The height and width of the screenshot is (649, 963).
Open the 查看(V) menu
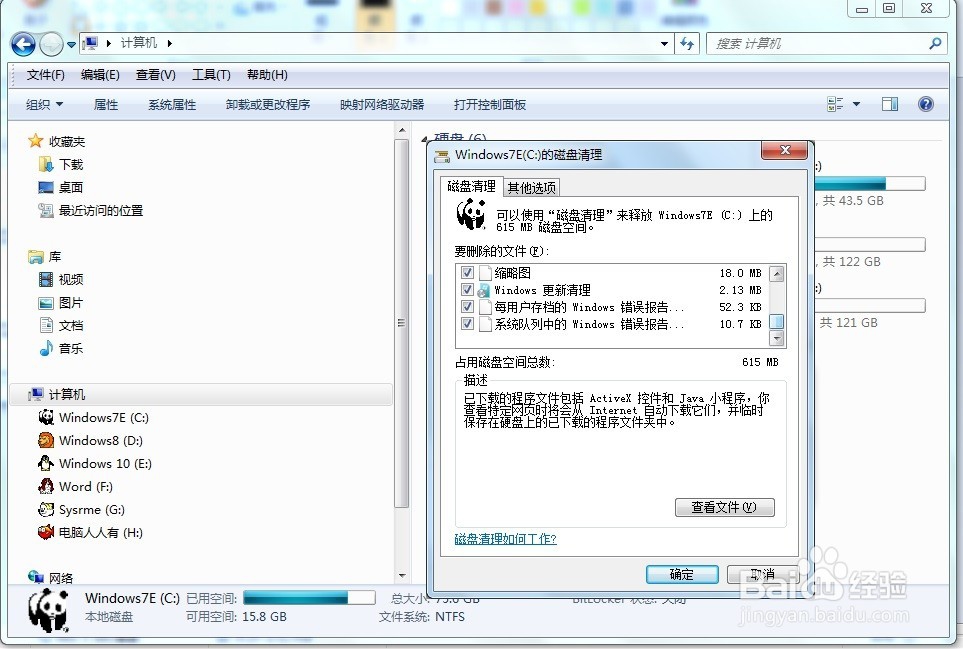(155, 75)
